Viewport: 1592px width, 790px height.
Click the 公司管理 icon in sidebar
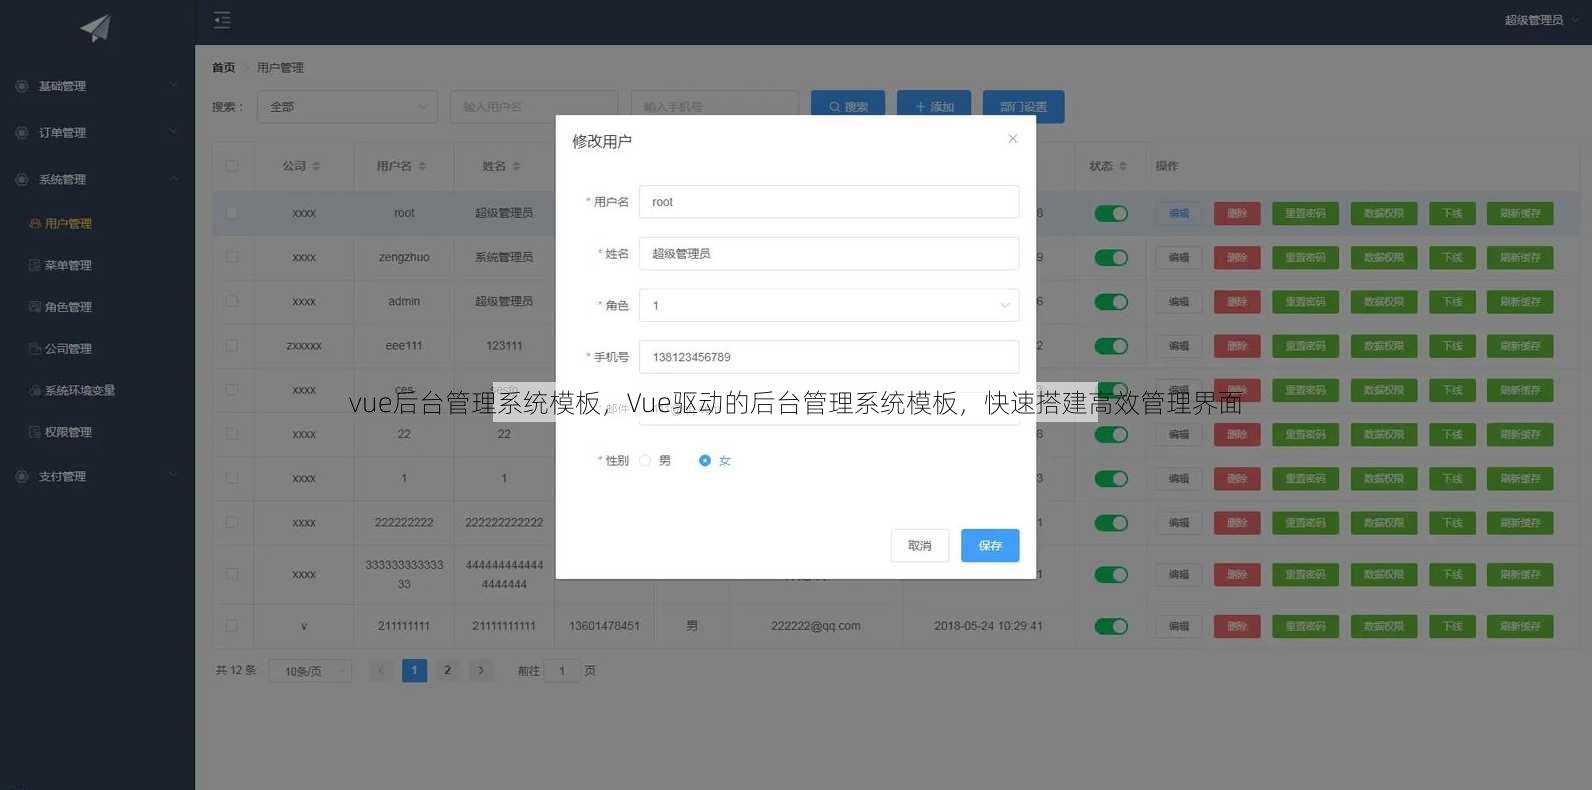pyautogui.click(x=35, y=349)
